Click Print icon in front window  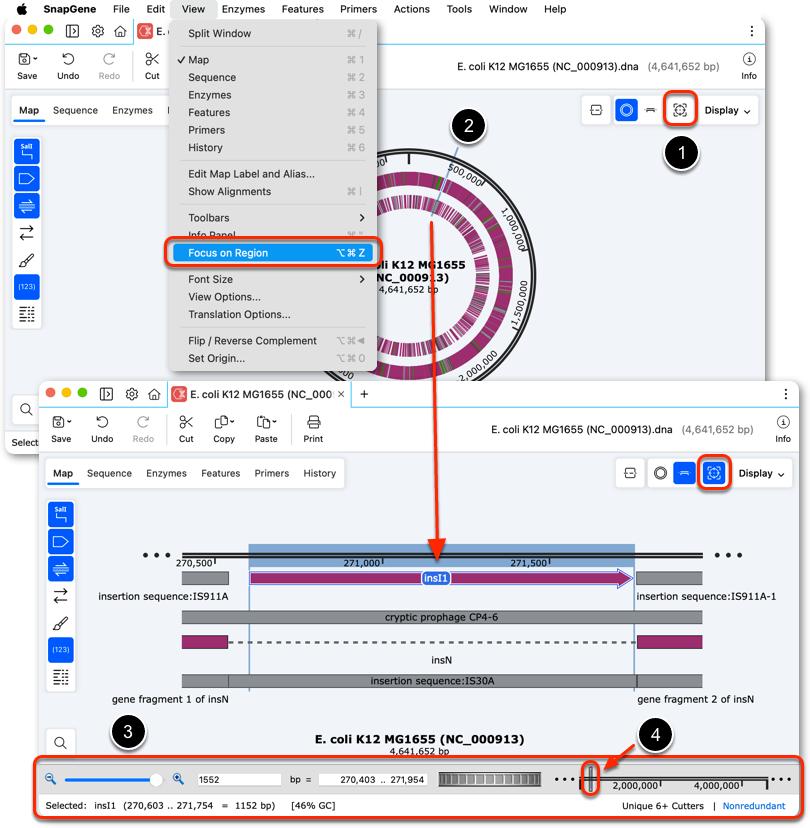(313, 422)
